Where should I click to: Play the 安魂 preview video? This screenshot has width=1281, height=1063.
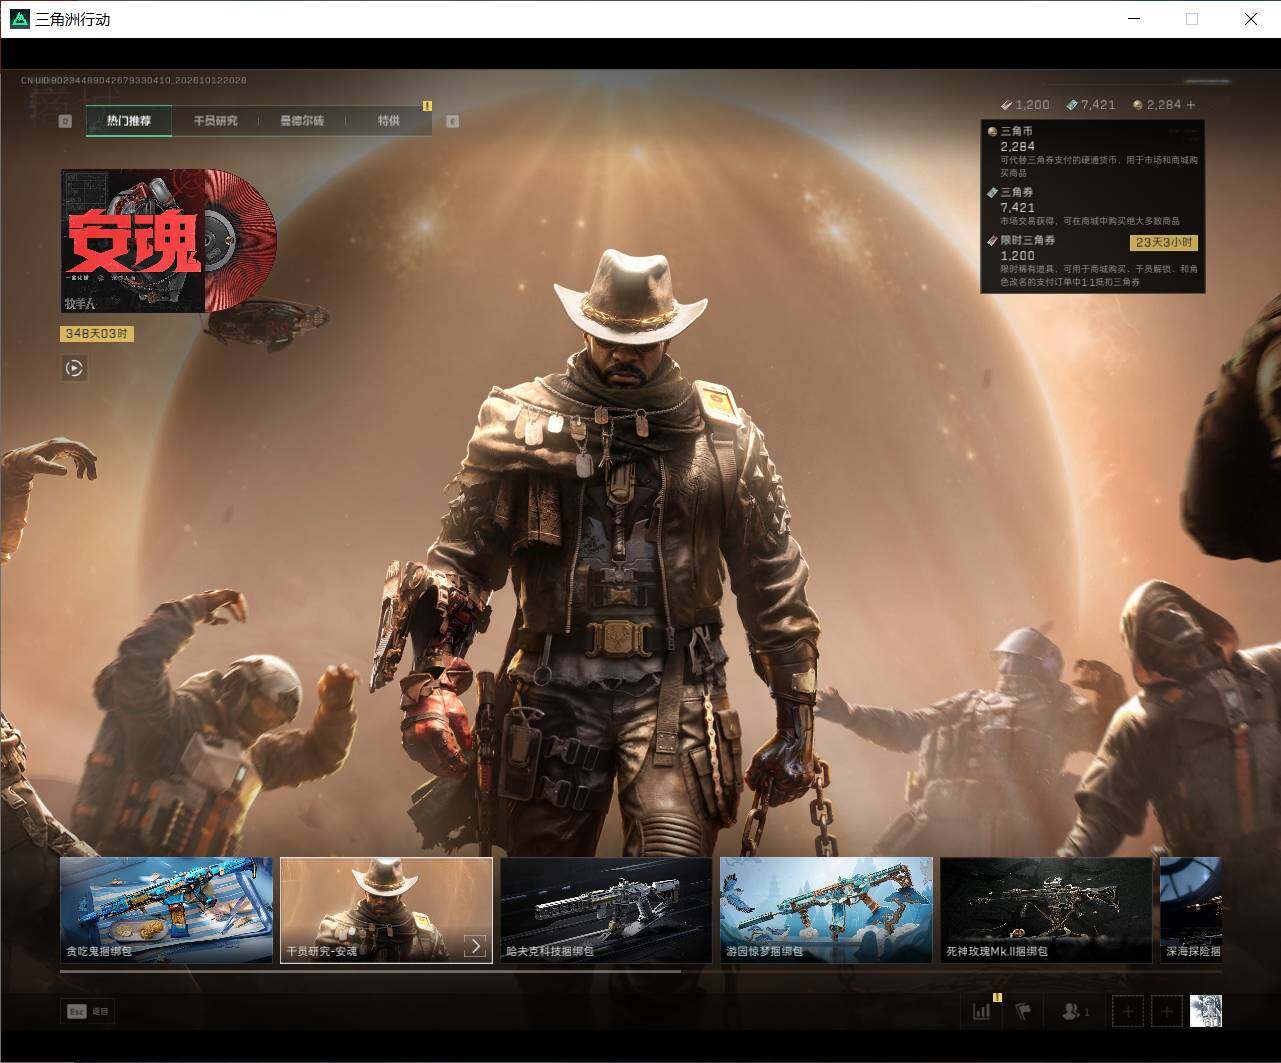click(74, 368)
